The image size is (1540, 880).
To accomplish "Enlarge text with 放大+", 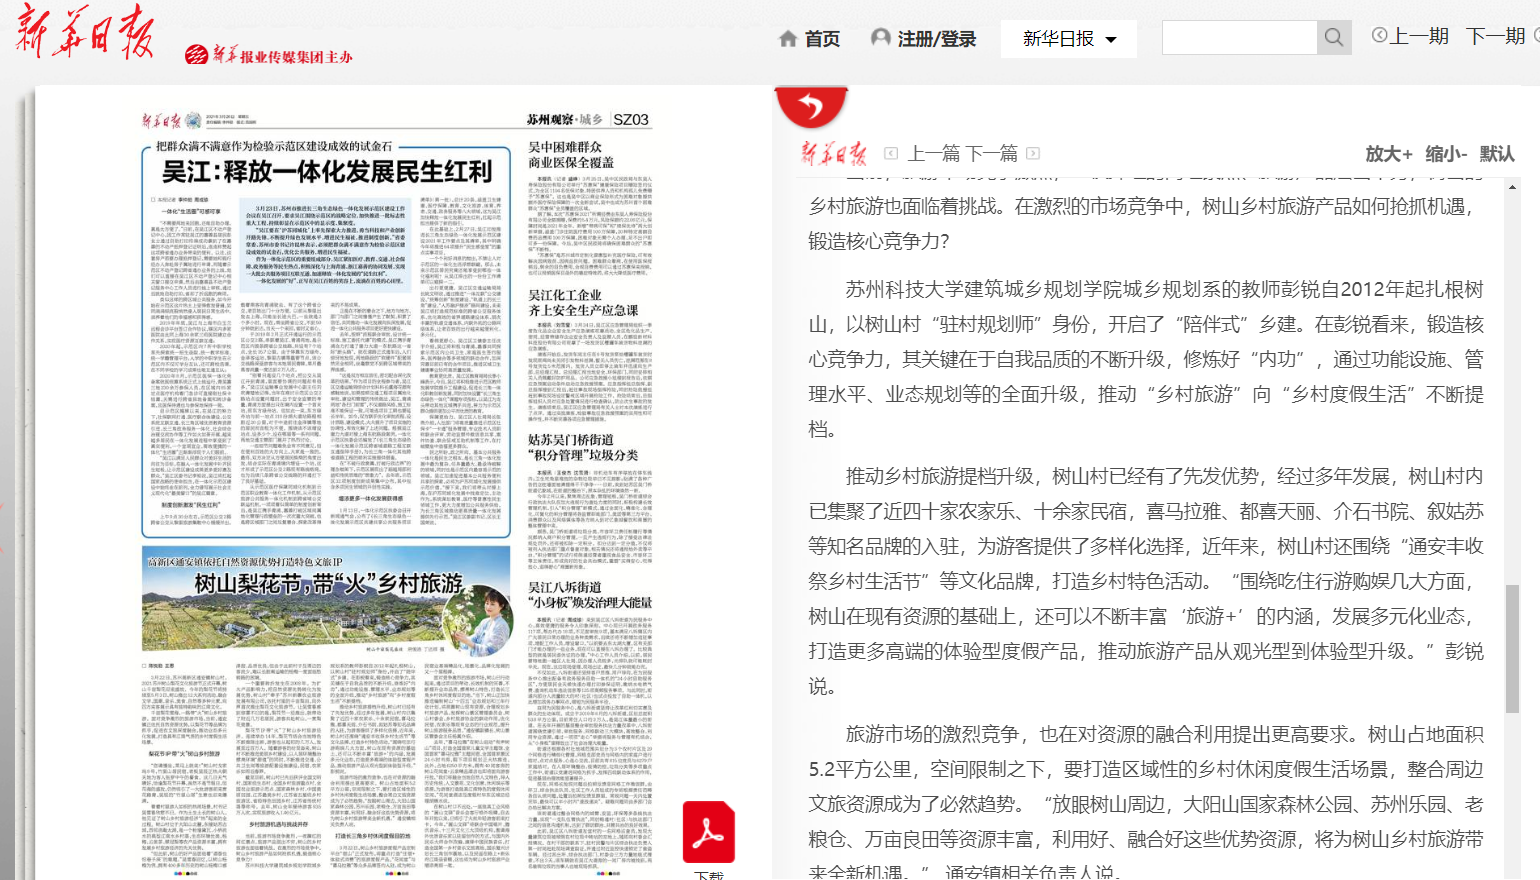I will pos(1389,154).
